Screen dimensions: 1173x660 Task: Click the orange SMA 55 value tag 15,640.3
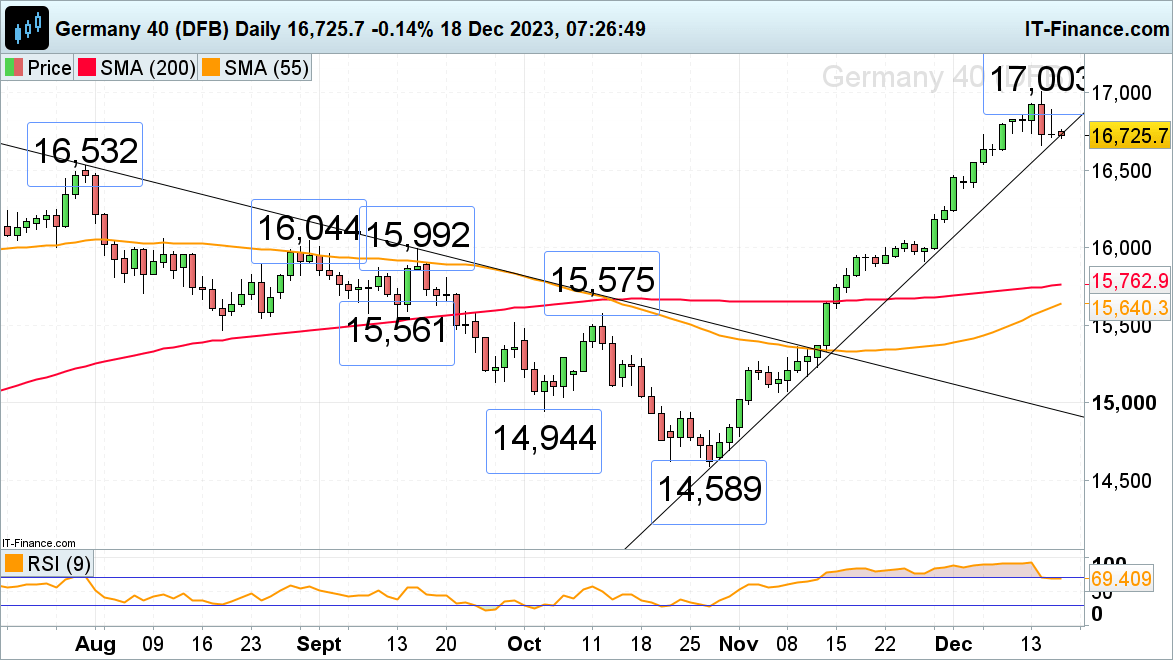pyautogui.click(x=1129, y=308)
